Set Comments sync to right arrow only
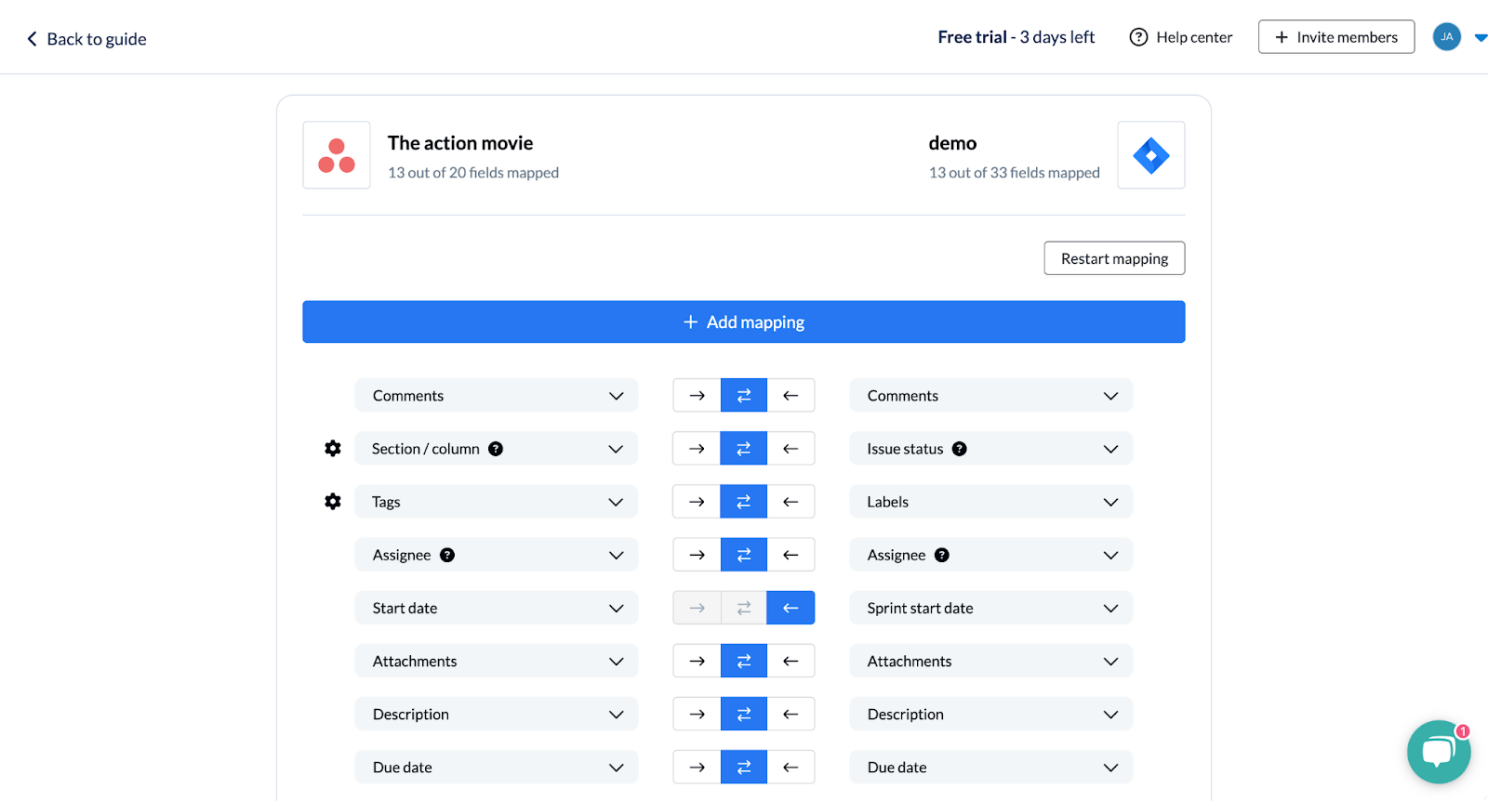Viewport: 1488px width, 801px height. 697,396
